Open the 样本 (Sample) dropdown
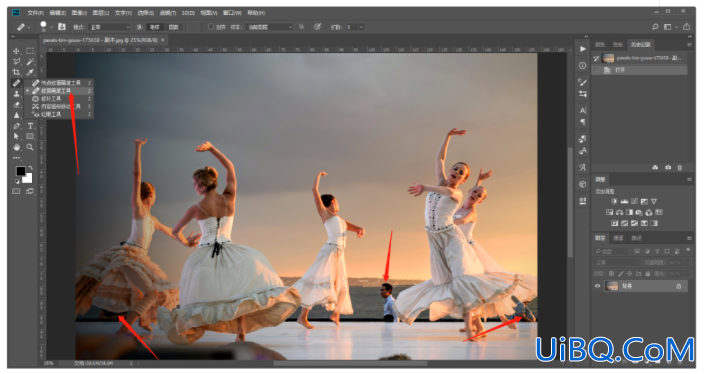This screenshot has width=705, height=374. [269, 27]
